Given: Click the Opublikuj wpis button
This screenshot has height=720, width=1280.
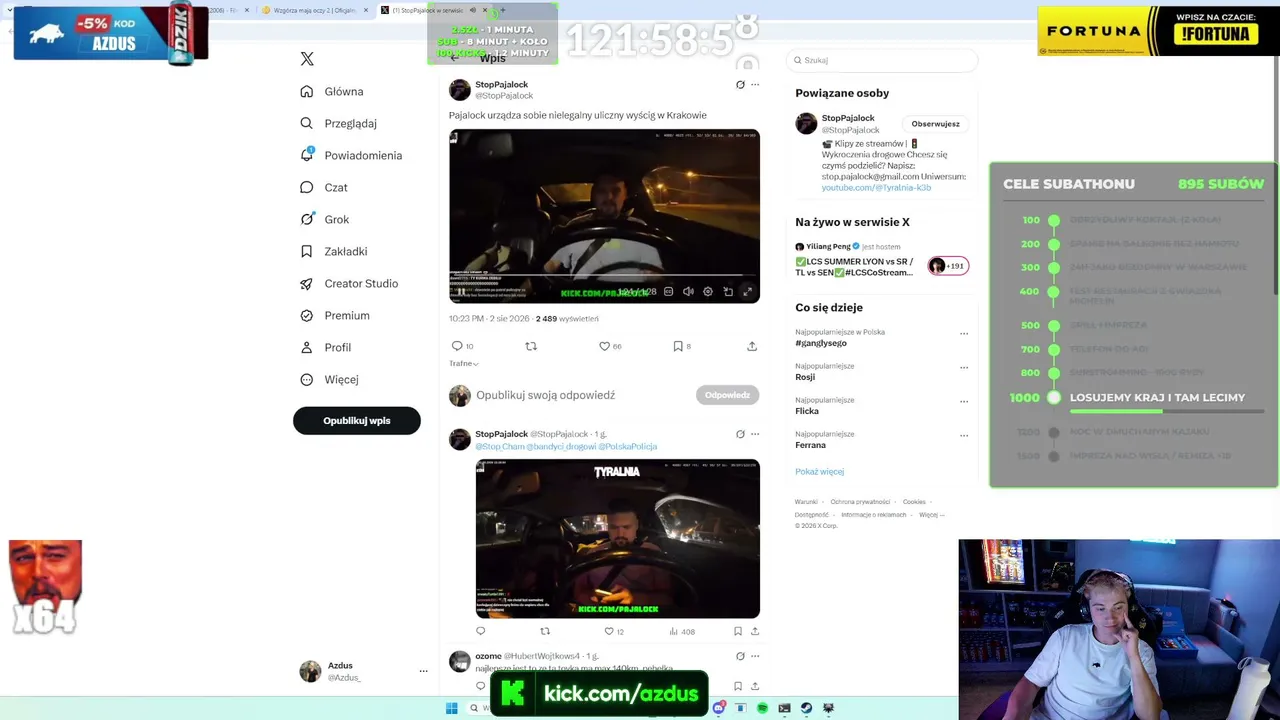Looking at the screenshot, I should click(x=357, y=421).
